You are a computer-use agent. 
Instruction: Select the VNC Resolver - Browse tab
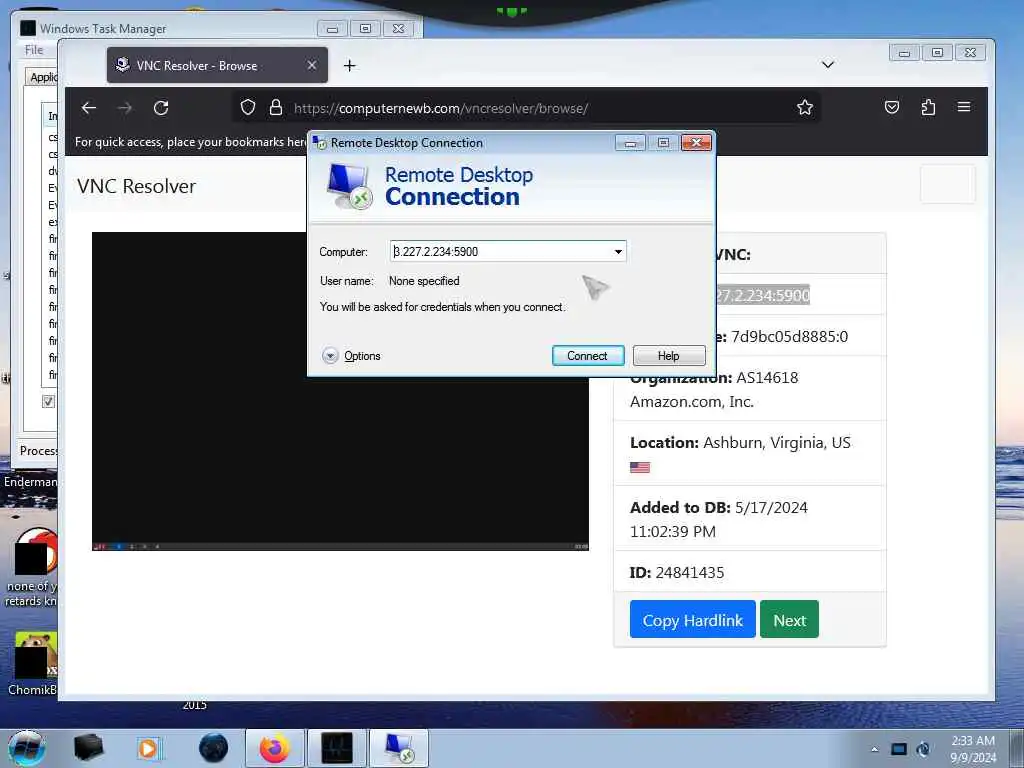point(217,65)
